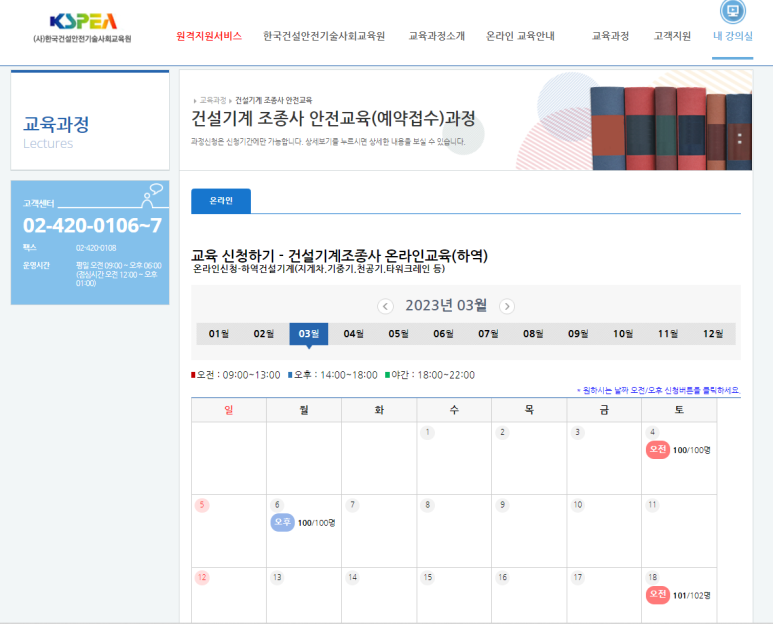The height and width of the screenshot is (624, 773).
Task: Open 온라인 교육안내 menu
Action: (520, 36)
